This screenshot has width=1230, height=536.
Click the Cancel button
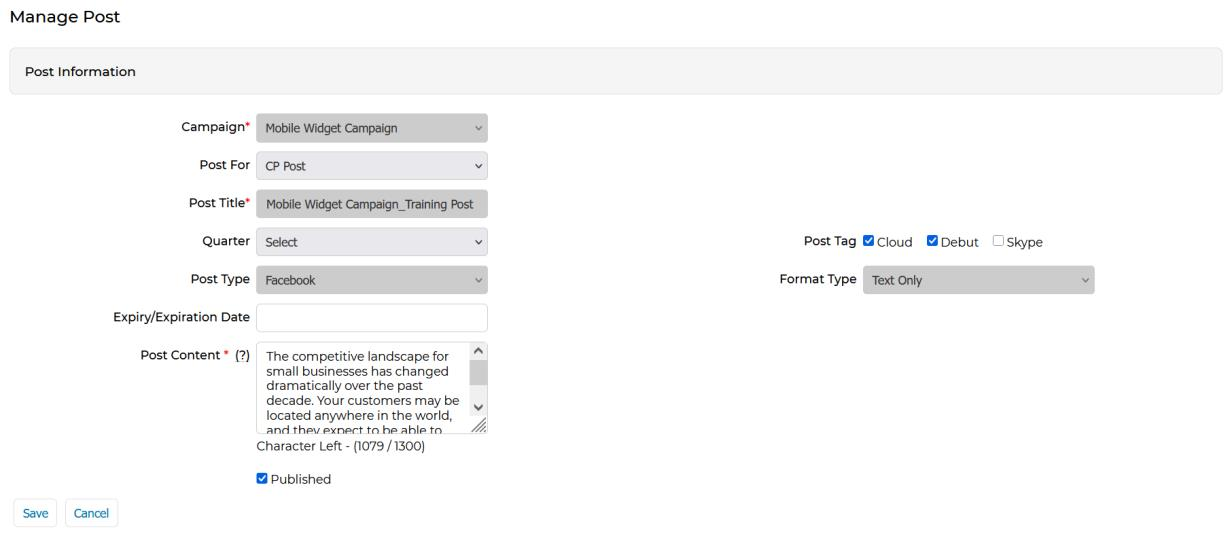coord(91,513)
